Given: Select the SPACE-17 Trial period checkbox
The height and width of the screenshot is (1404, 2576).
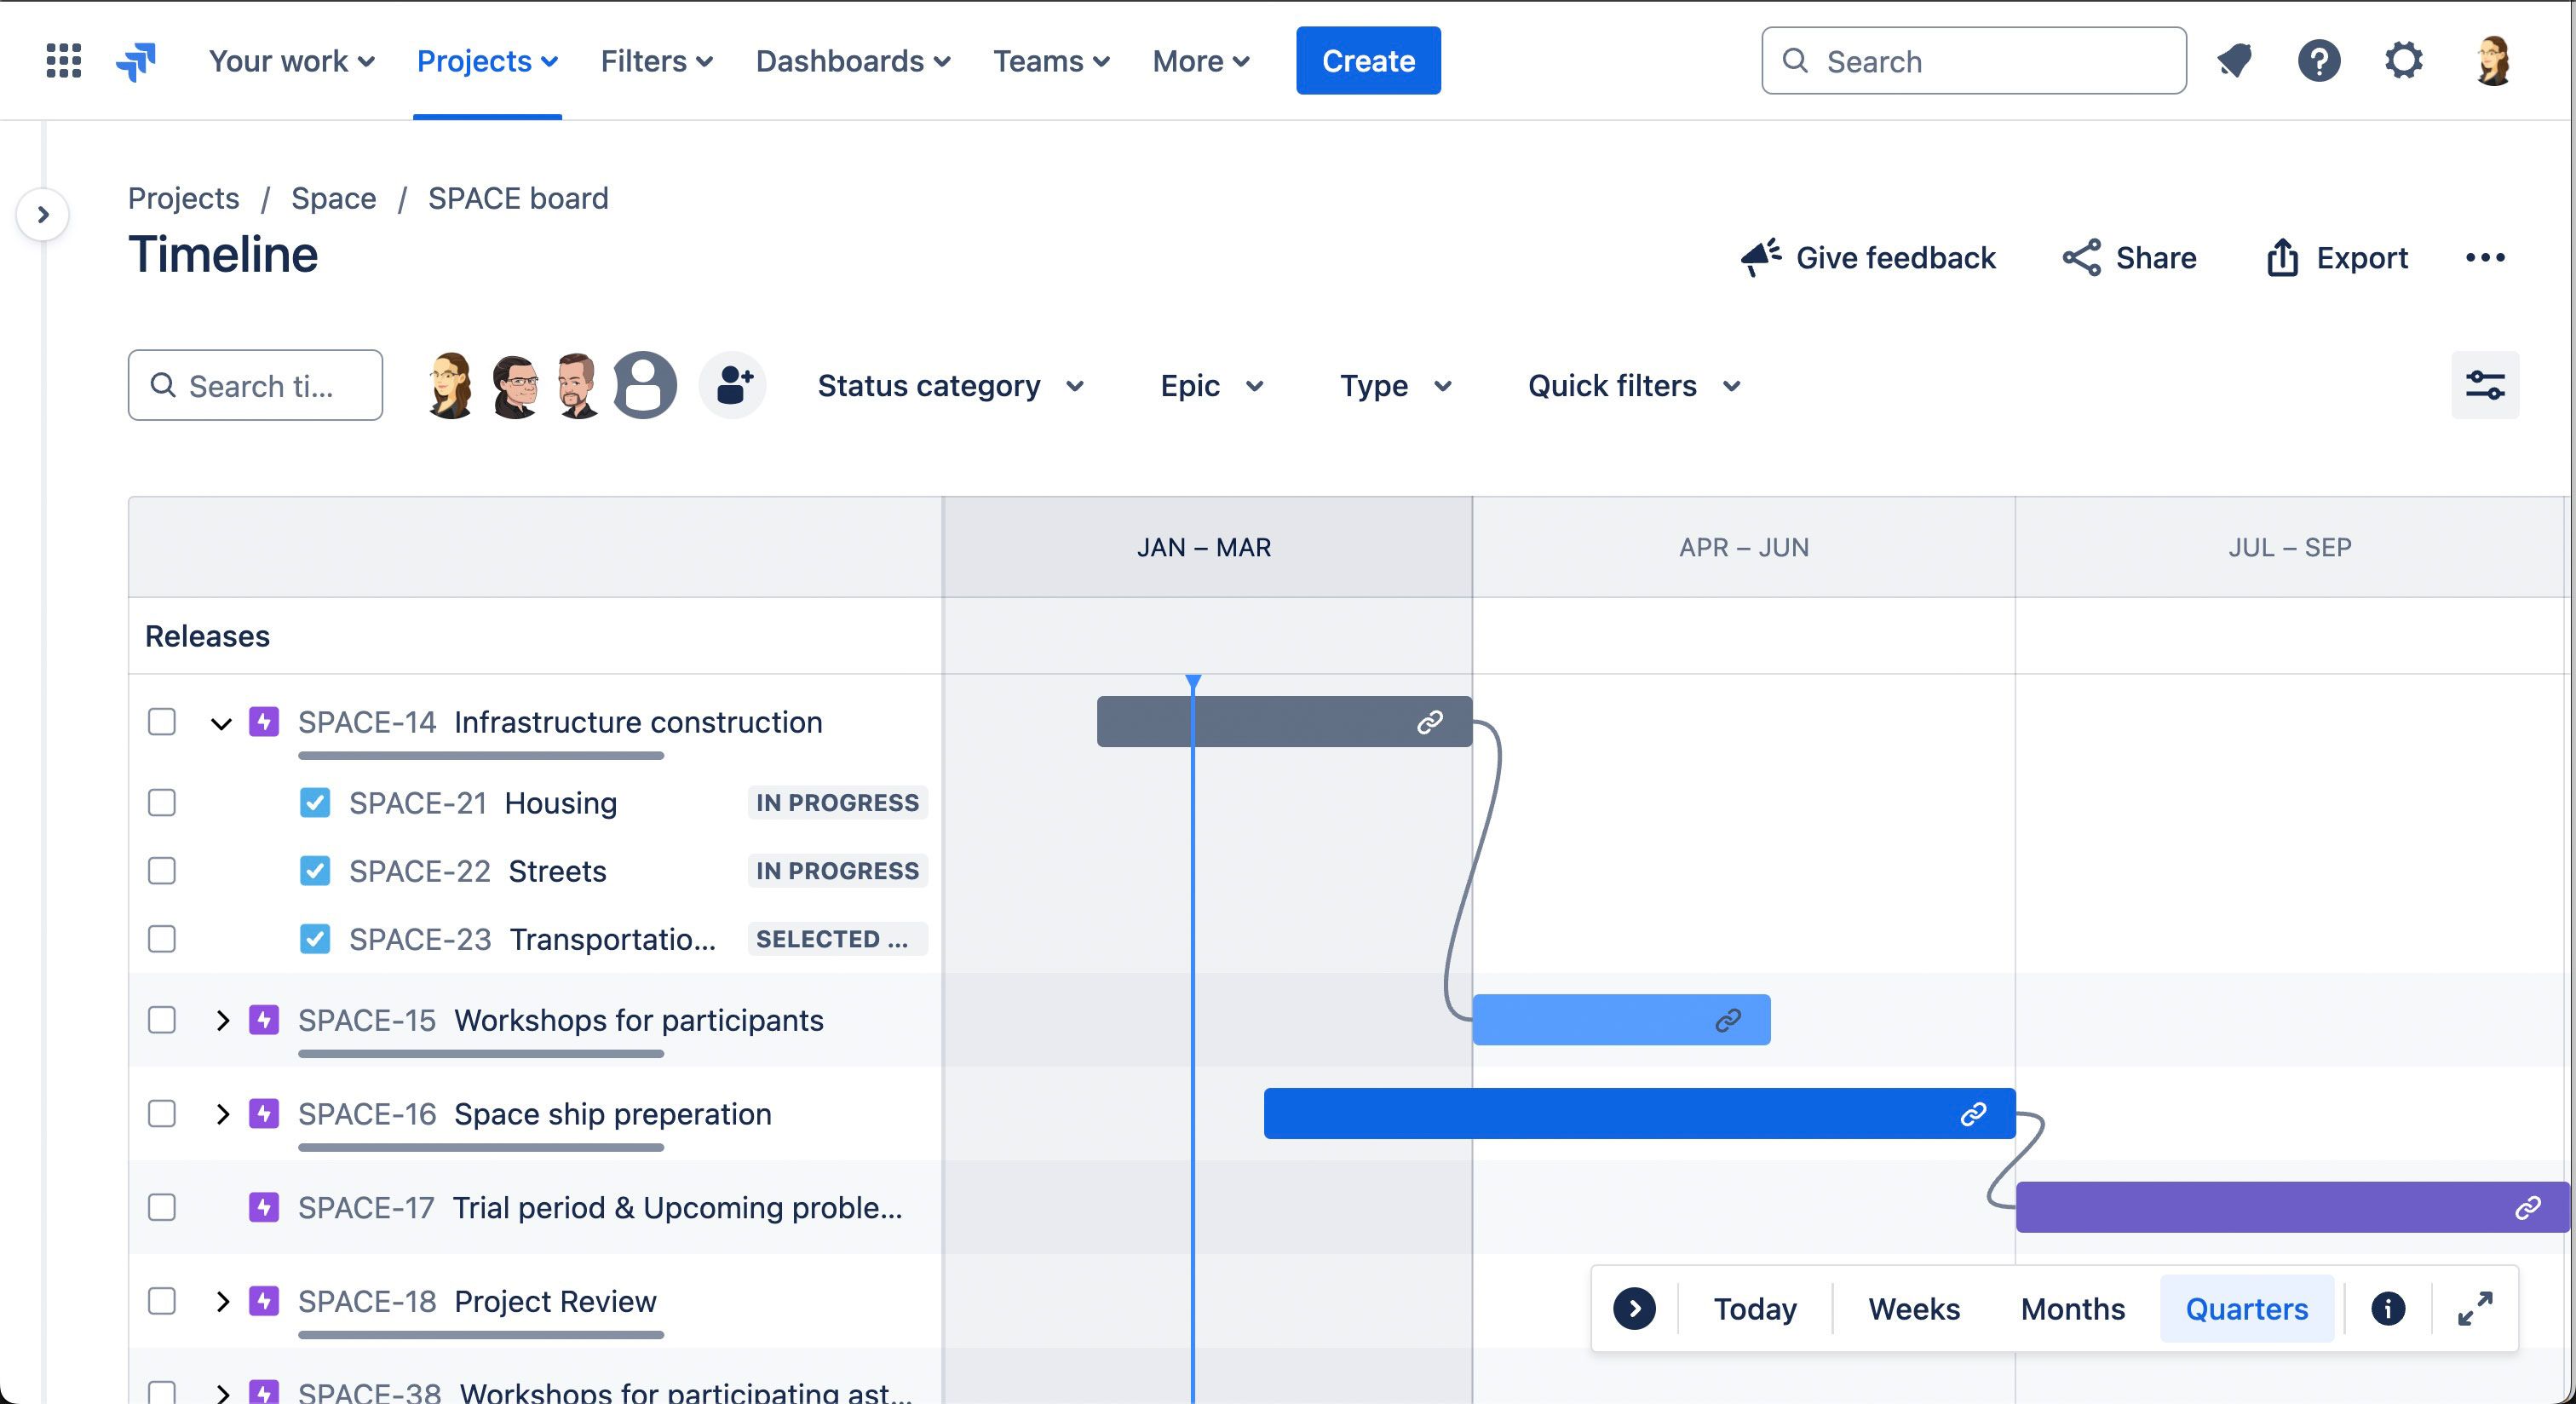Looking at the screenshot, I should [x=162, y=1207].
